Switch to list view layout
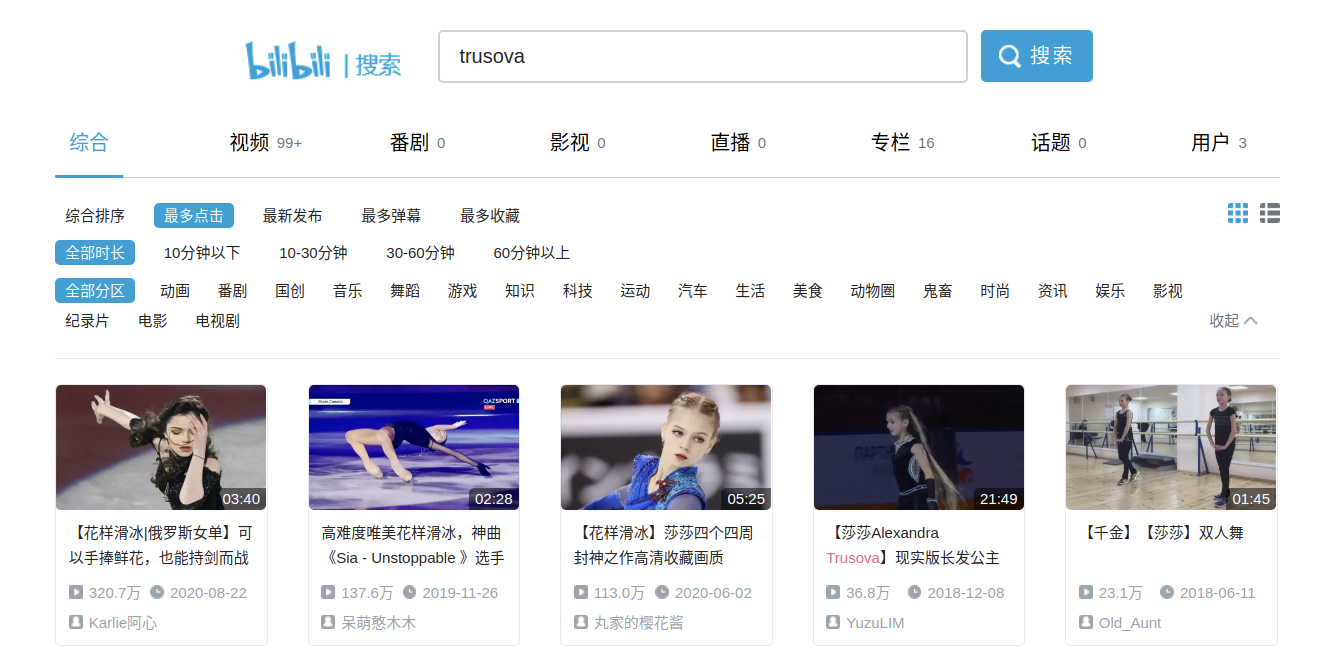The width and height of the screenshot is (1329, 655). click(x=1270, y=213)
